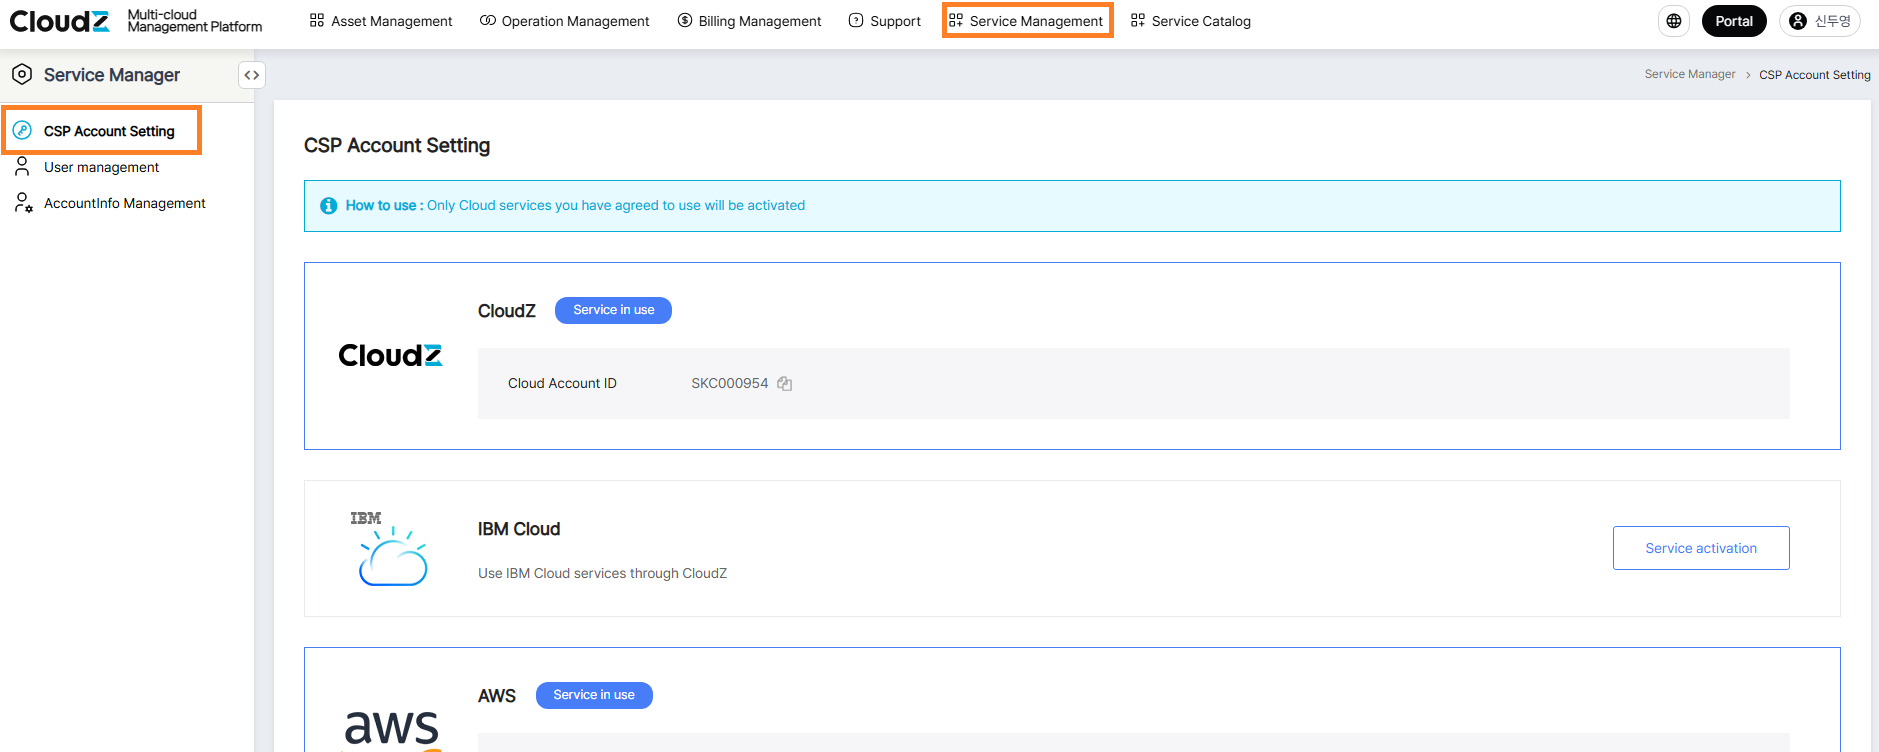Click the Cloud Account ID label
1879x752 pixels.
click(x=562, y=383)
